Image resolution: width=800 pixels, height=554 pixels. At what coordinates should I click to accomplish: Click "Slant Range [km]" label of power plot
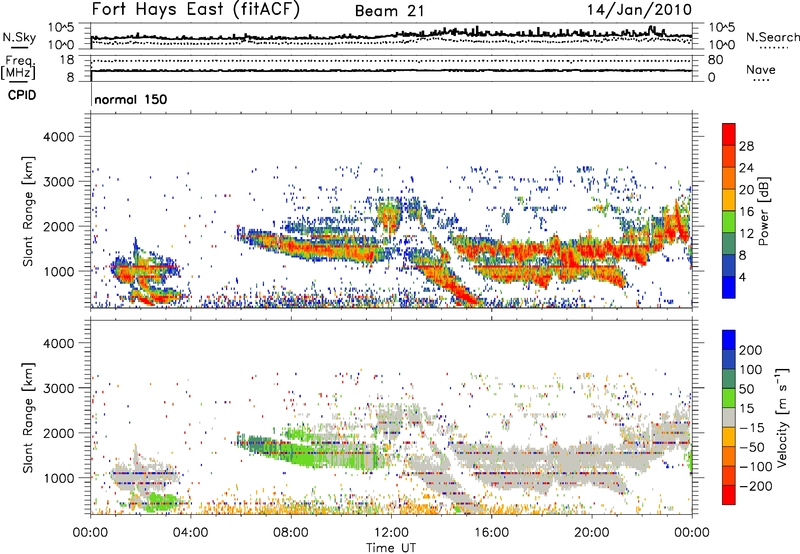29,211
